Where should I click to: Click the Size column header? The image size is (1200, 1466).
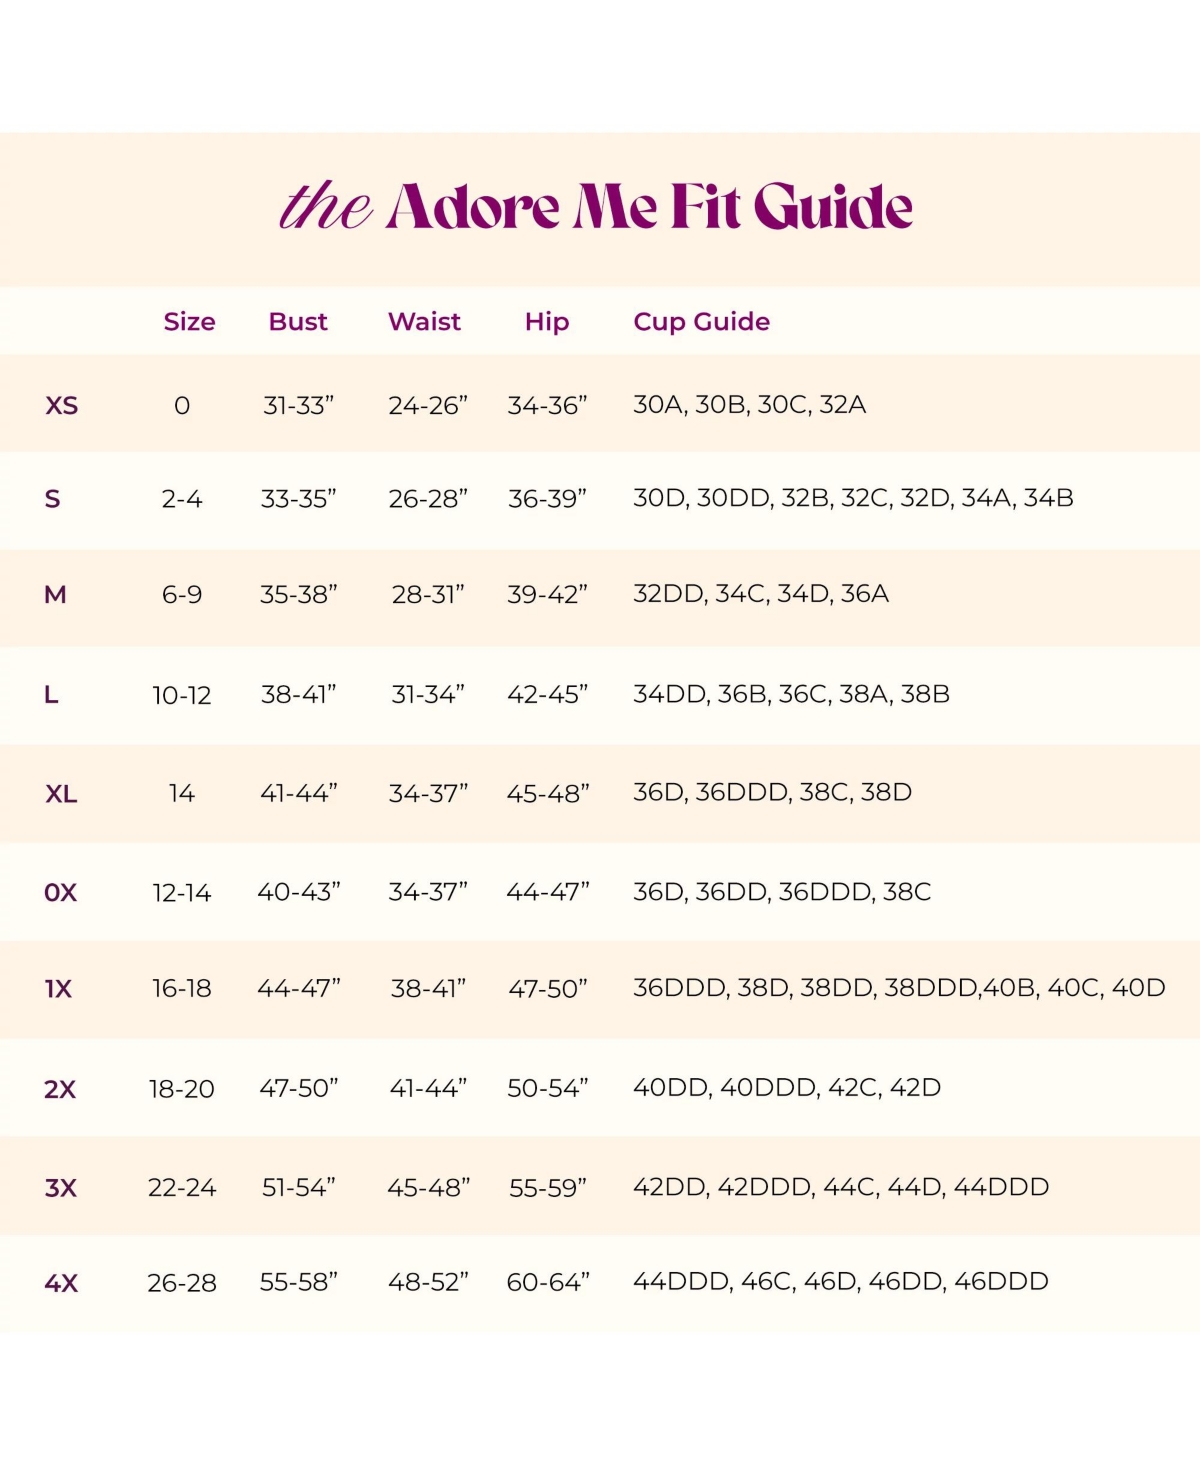[189, 321]
